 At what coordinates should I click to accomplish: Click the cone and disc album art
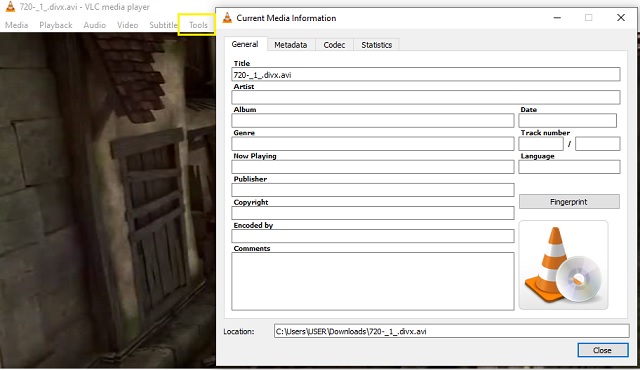[x=563, y=265]
